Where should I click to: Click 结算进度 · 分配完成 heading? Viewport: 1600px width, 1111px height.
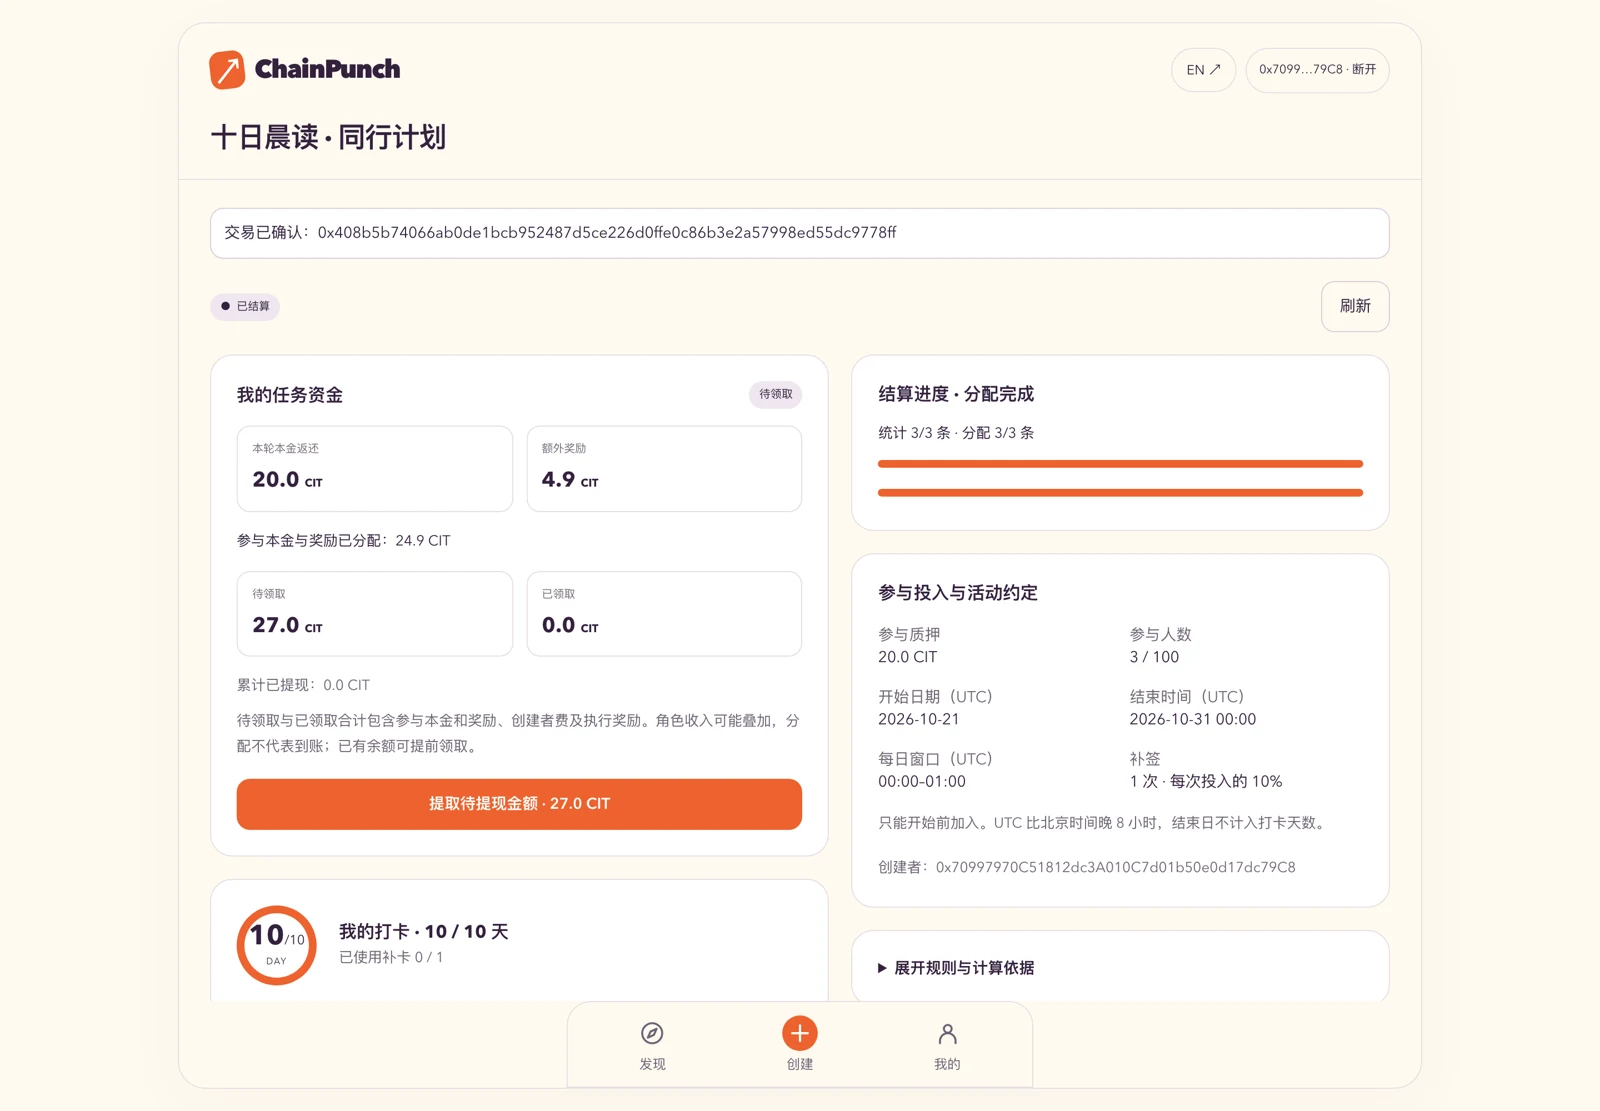point(956,394)
